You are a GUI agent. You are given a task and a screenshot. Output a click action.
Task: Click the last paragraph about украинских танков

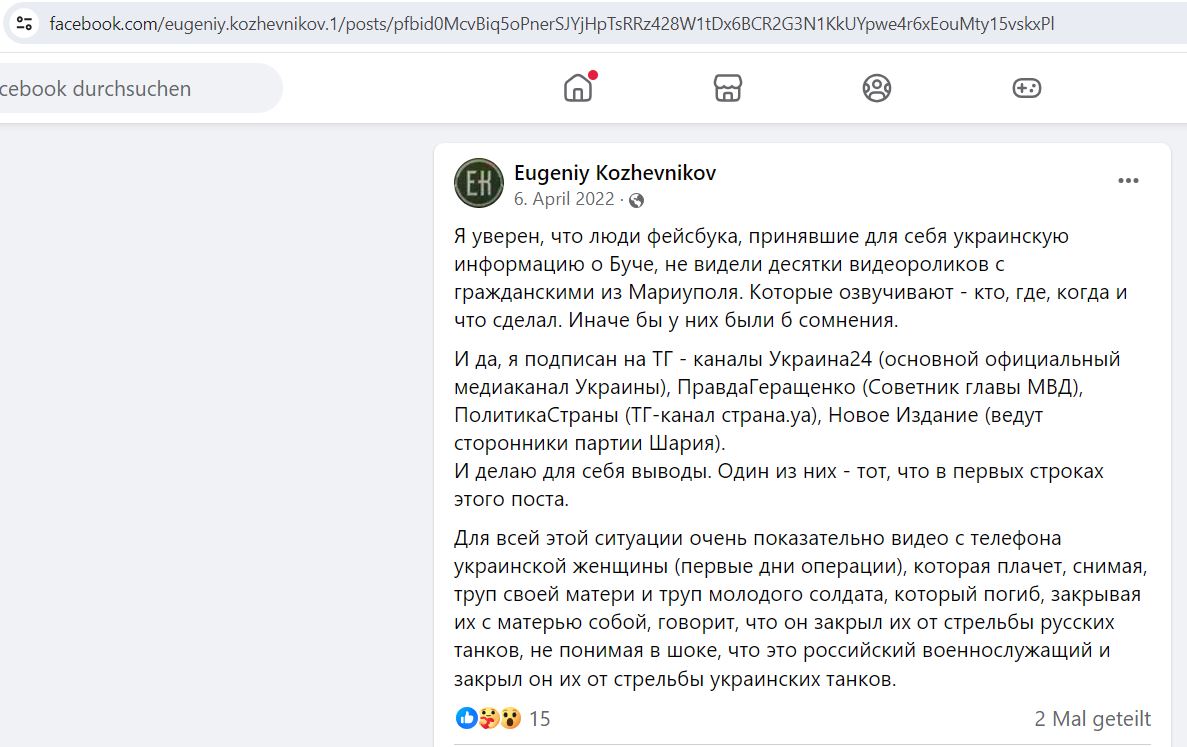point(800,608)
